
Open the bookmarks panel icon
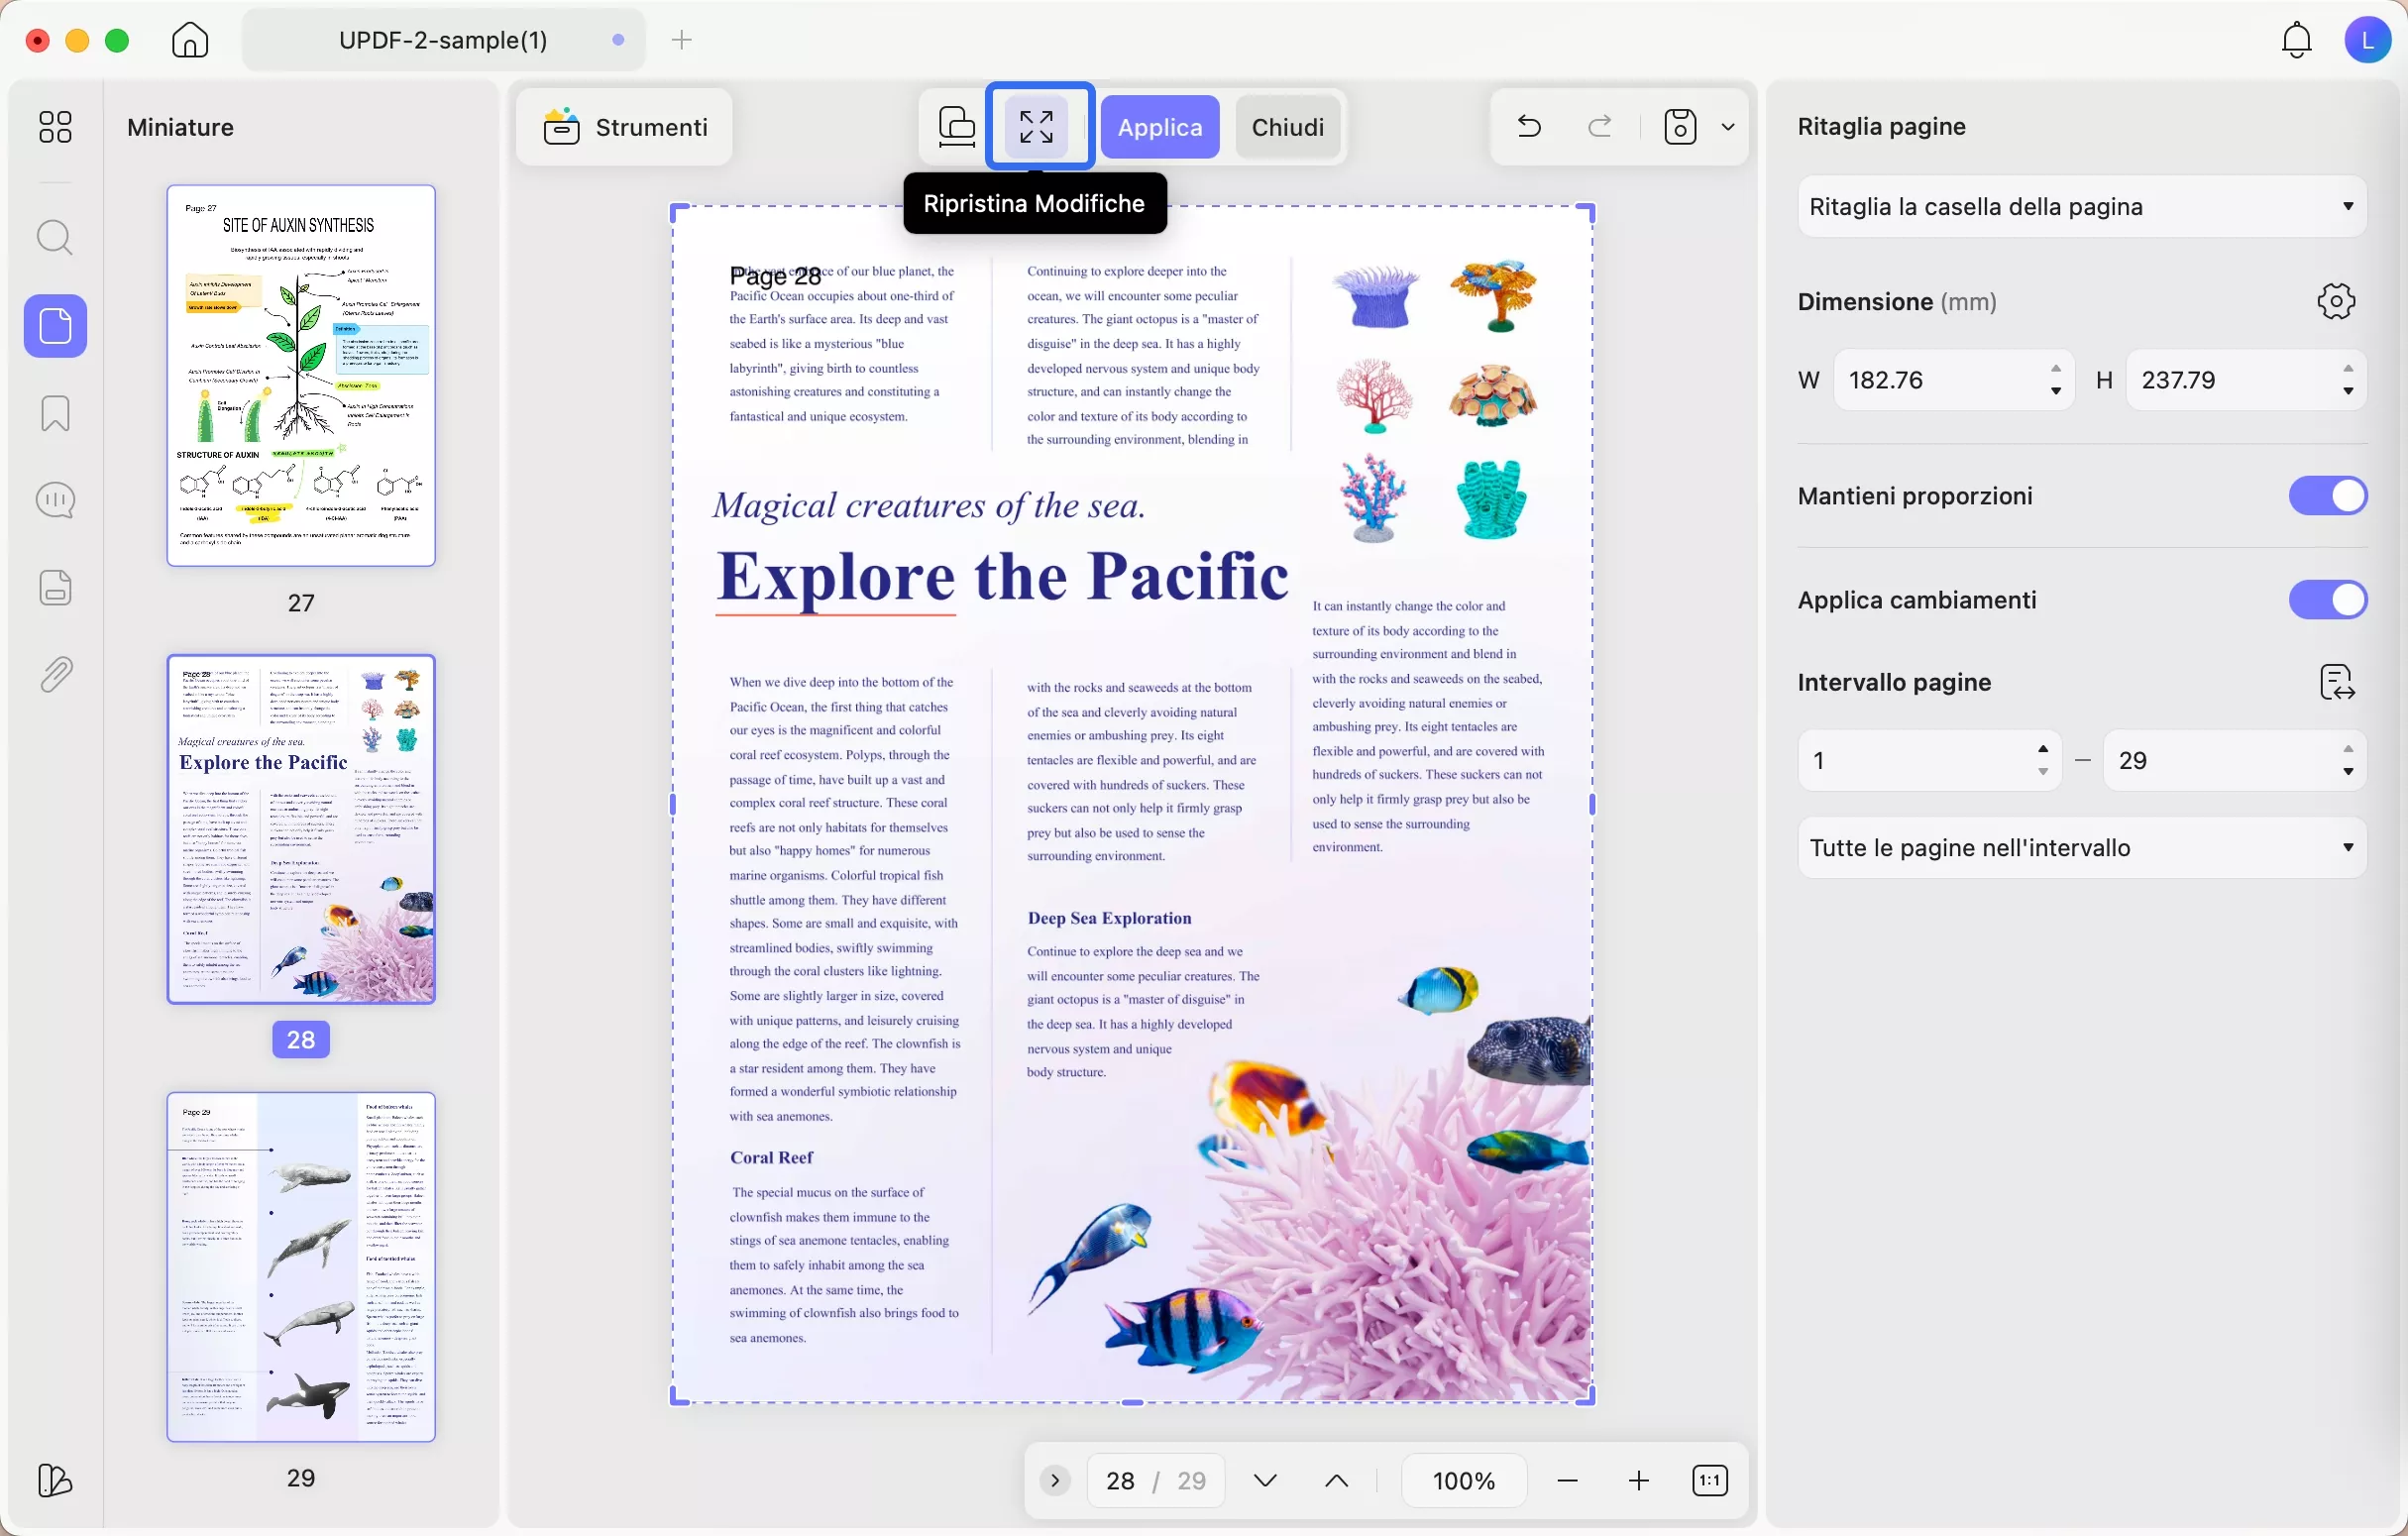pos(55,413)
